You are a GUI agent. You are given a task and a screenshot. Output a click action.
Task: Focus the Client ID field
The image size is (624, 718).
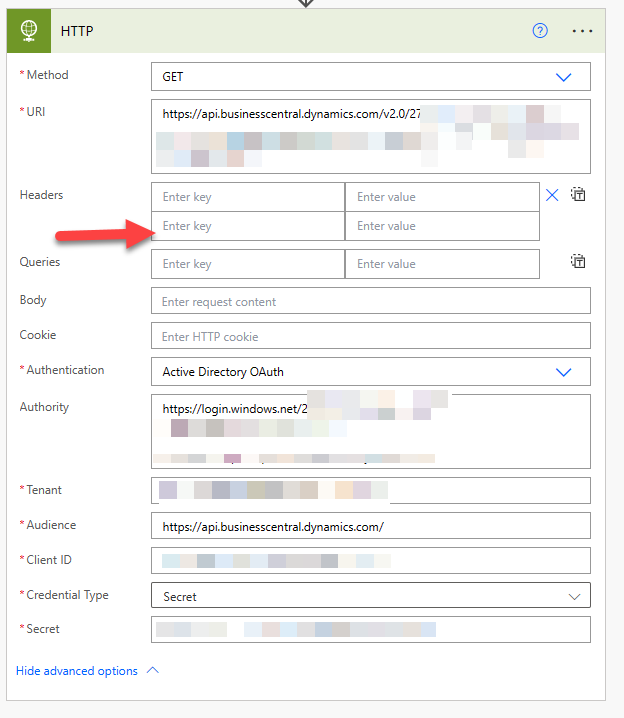(x=371, y=560)
